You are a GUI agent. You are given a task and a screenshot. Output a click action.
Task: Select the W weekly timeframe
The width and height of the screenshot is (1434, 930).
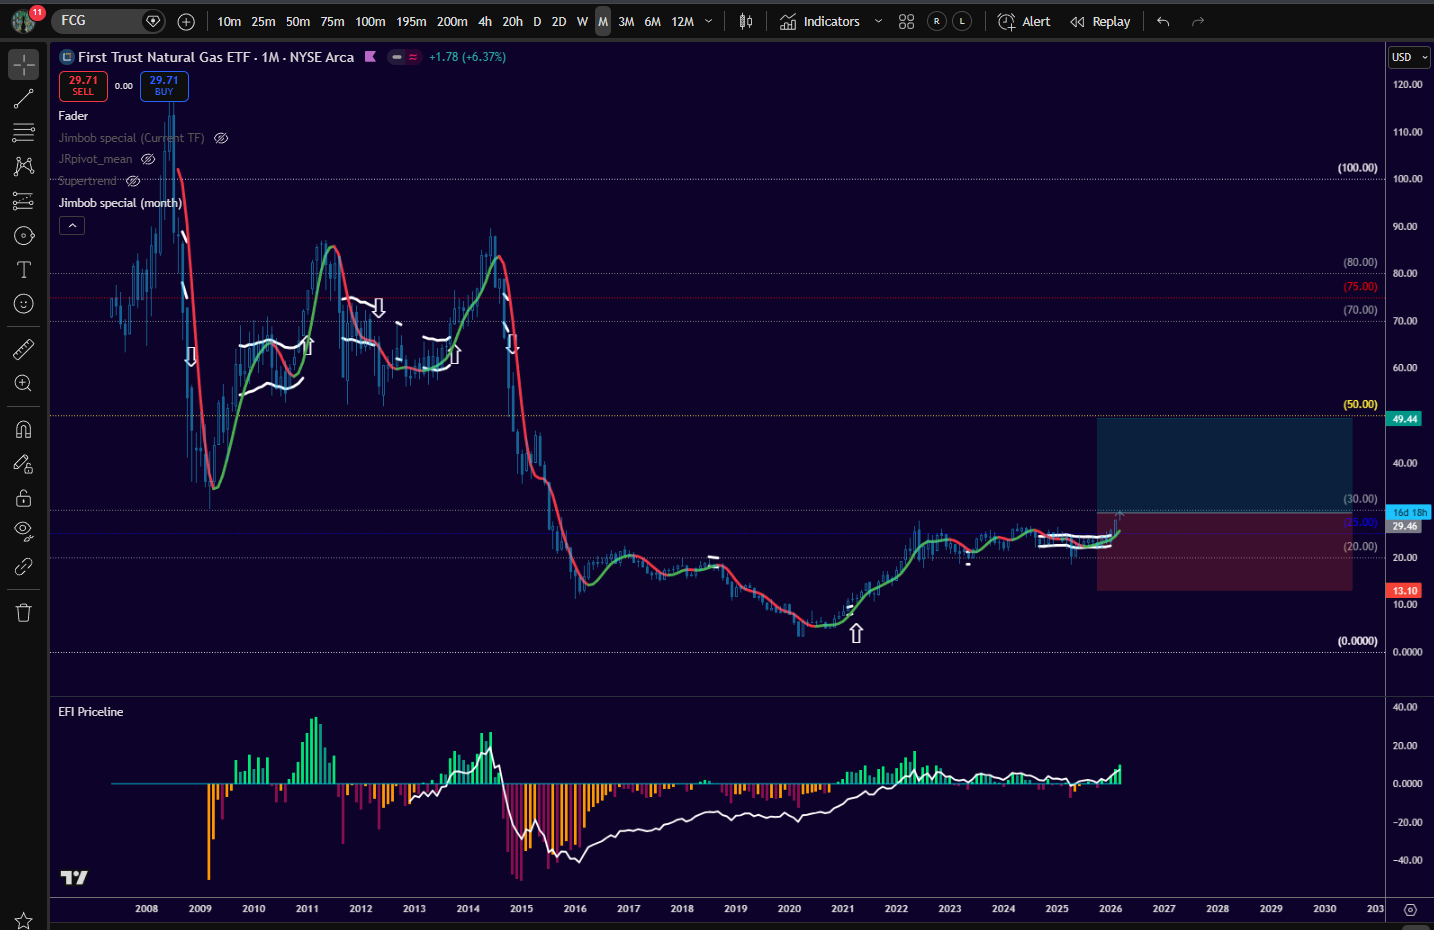point(582,21)
